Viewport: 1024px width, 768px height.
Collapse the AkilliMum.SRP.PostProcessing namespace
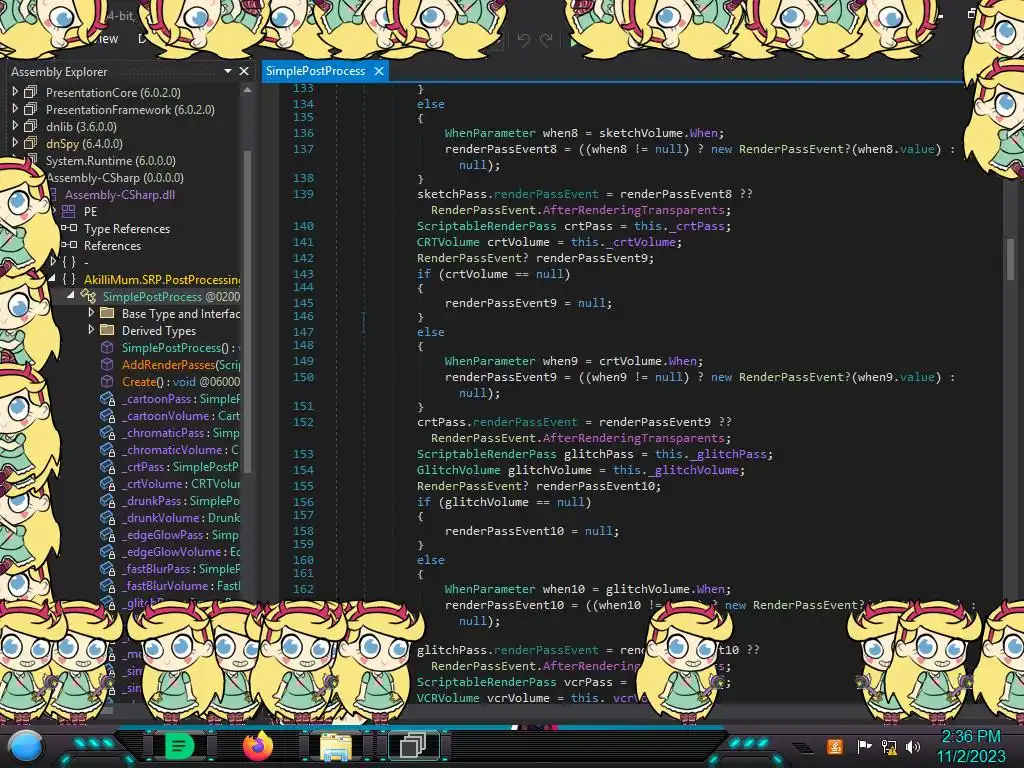pyautogui.click(x=52, y=279)
